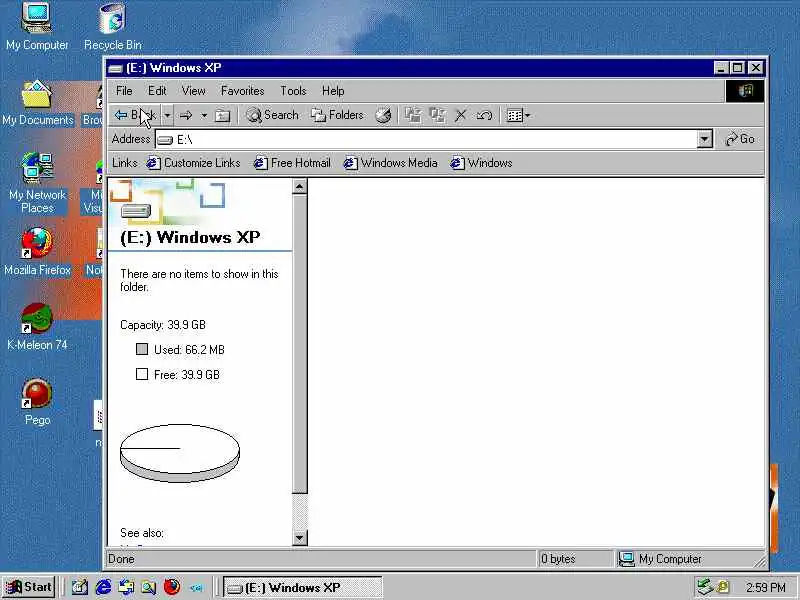Open the Forward history dropdown arrow
800x600 pixels.
[204, 115]
